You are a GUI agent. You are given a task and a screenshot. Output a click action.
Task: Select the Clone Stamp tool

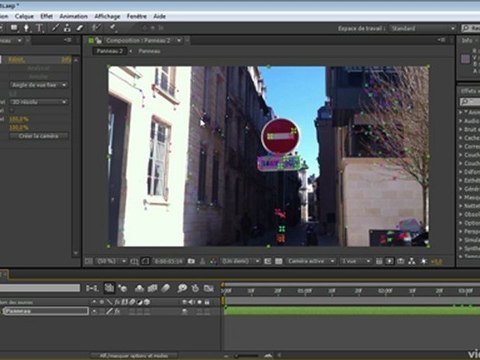67,28
